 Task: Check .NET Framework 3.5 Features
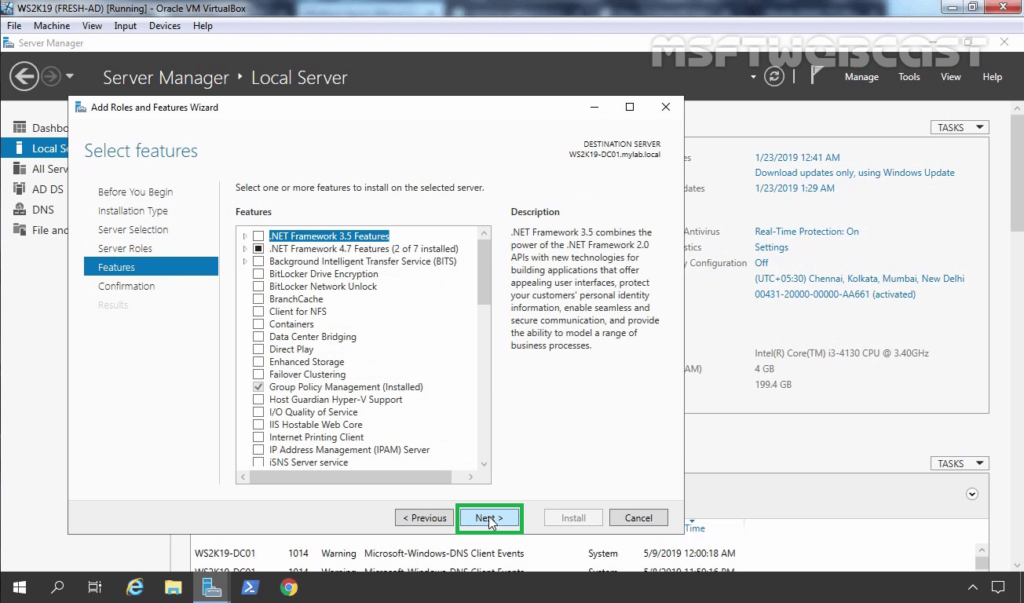point(259,236)
